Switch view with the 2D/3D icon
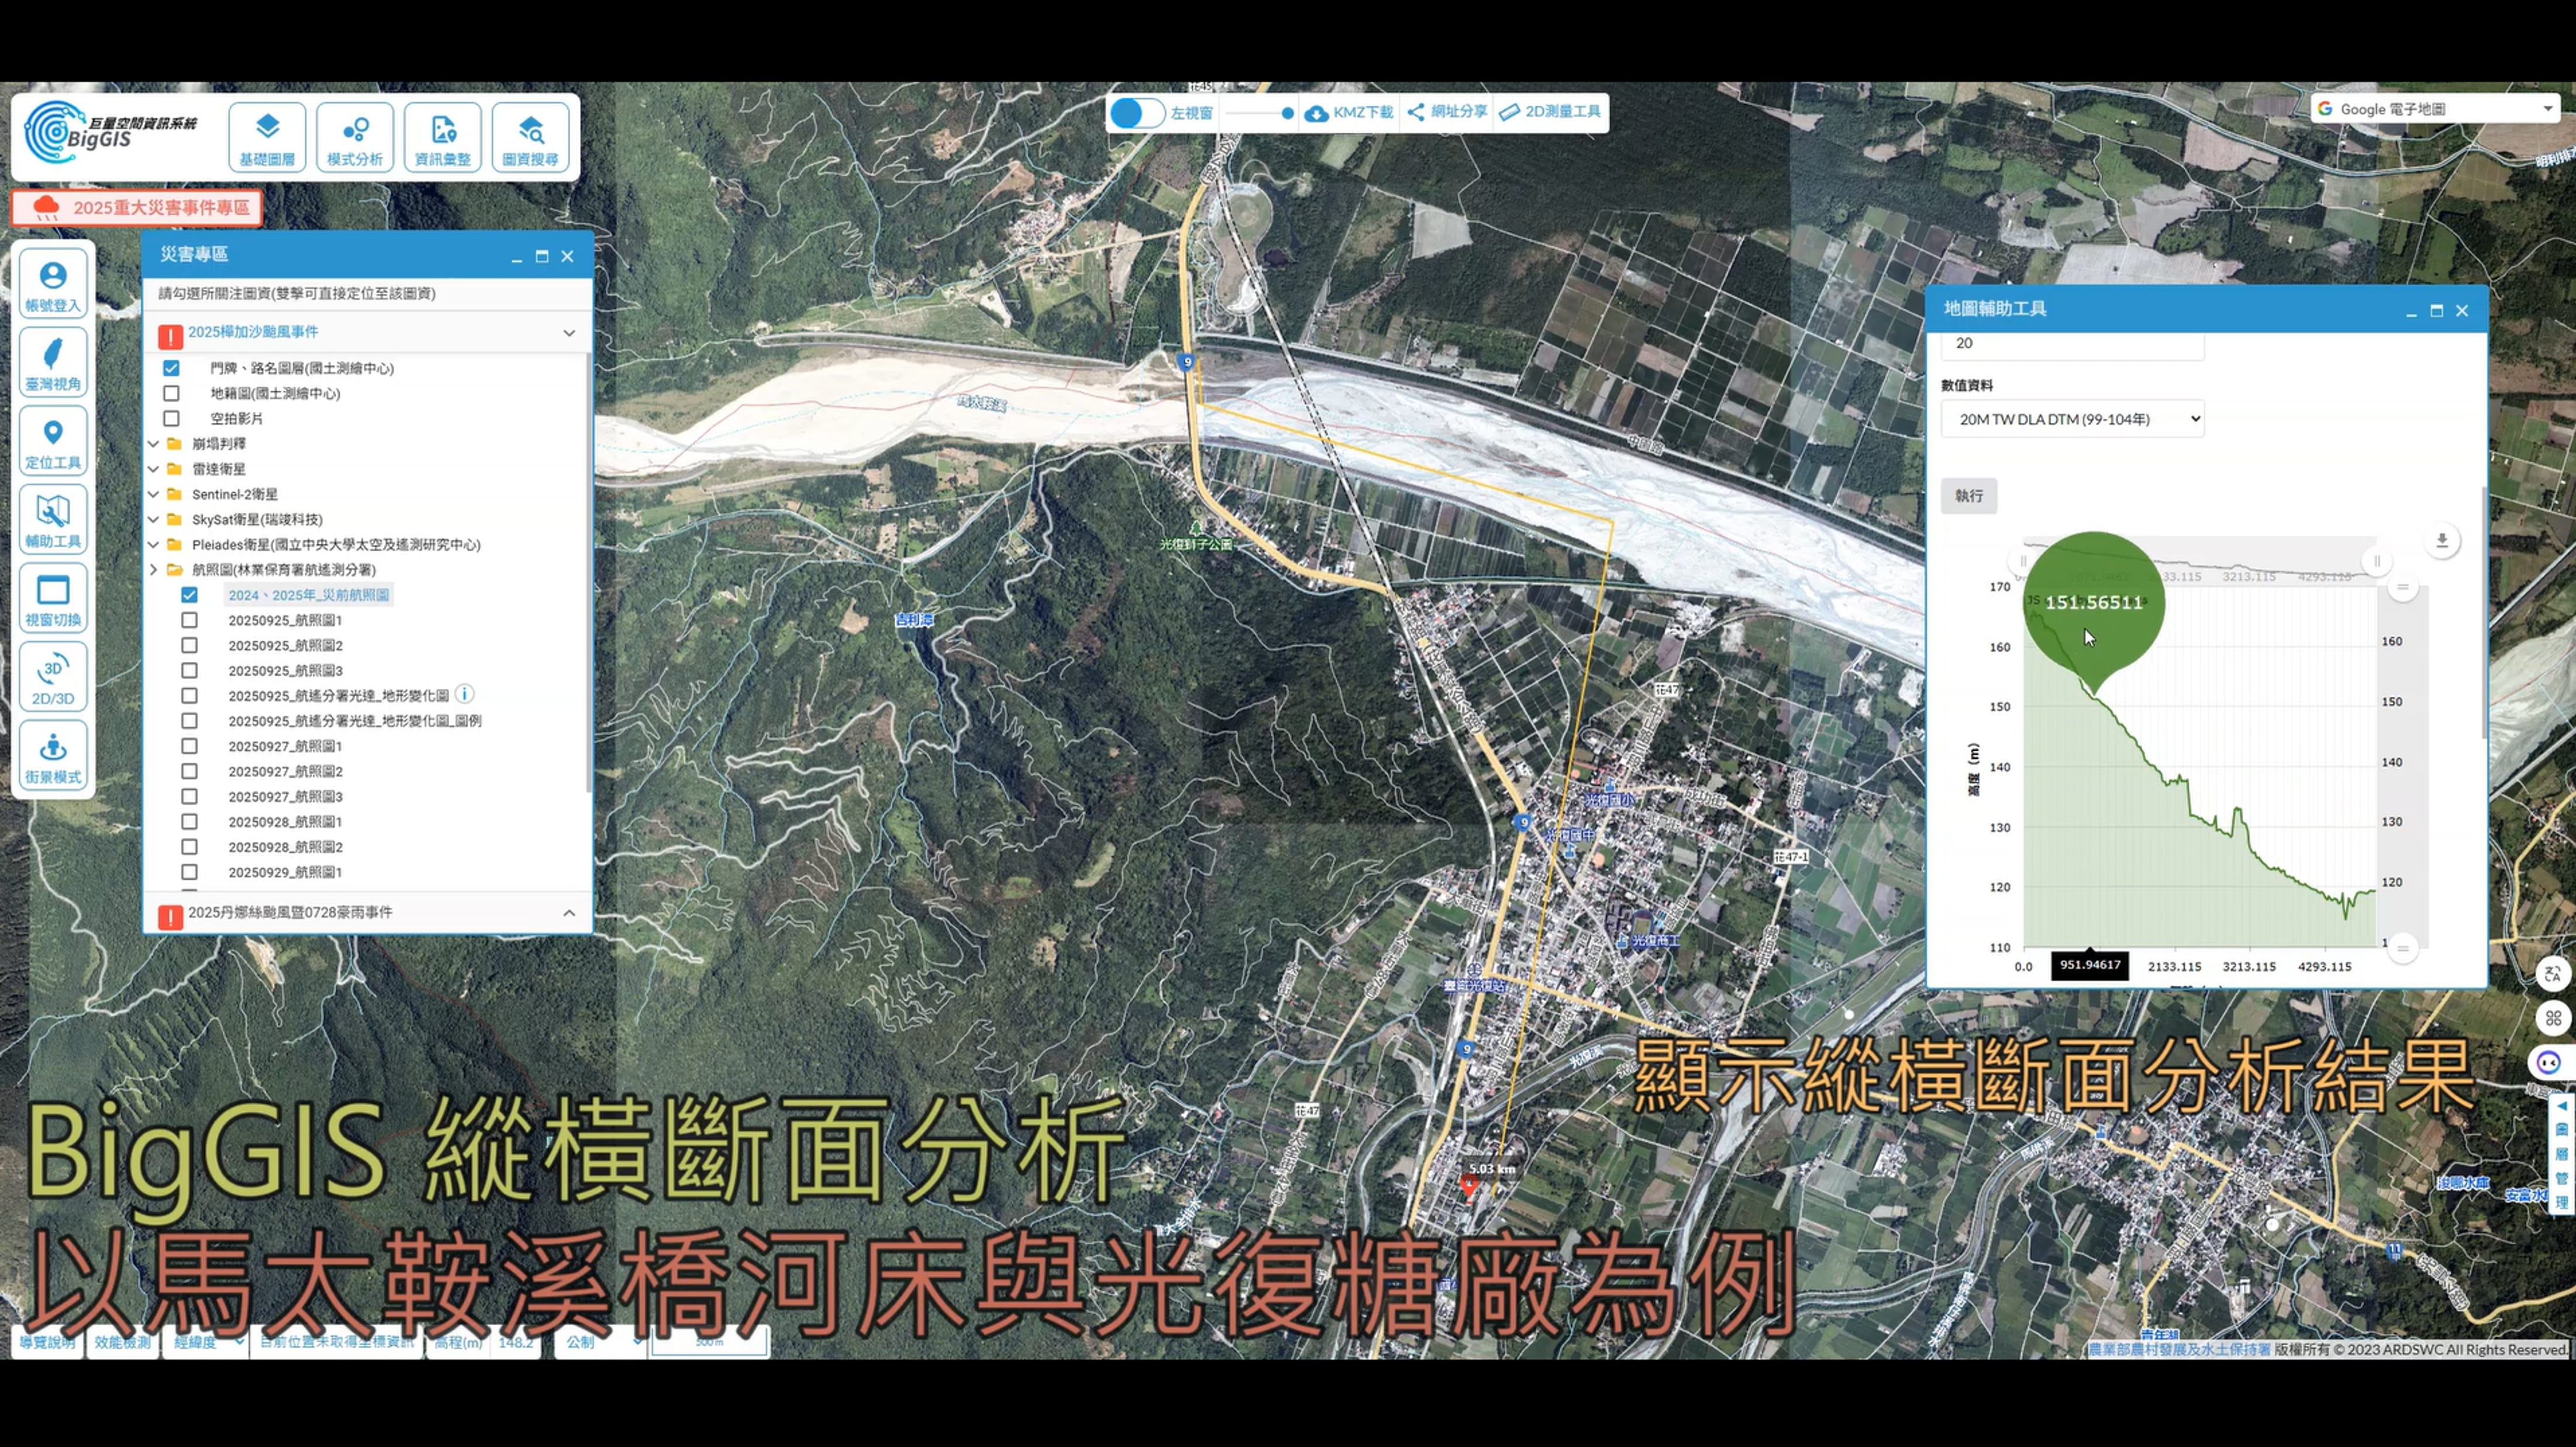This screenshot has height=1447, width=2576. [53, 677]
